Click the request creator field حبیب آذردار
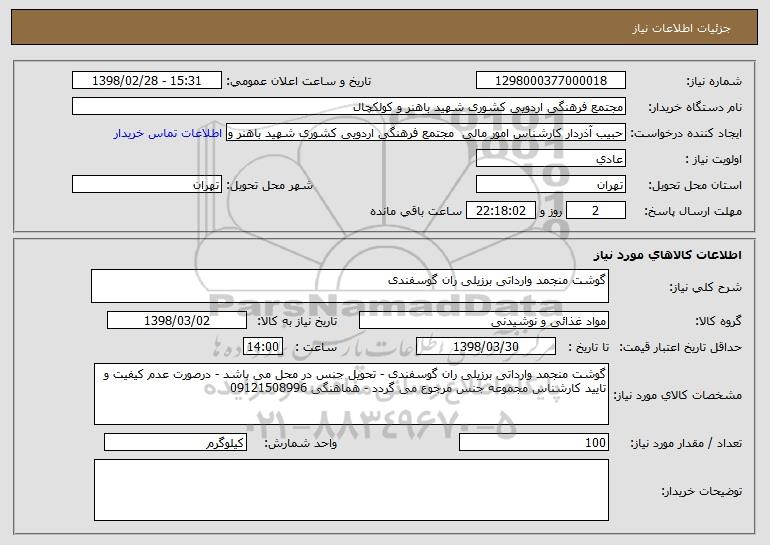The height and width of the screenshot is (545, 770). [426, 133]
